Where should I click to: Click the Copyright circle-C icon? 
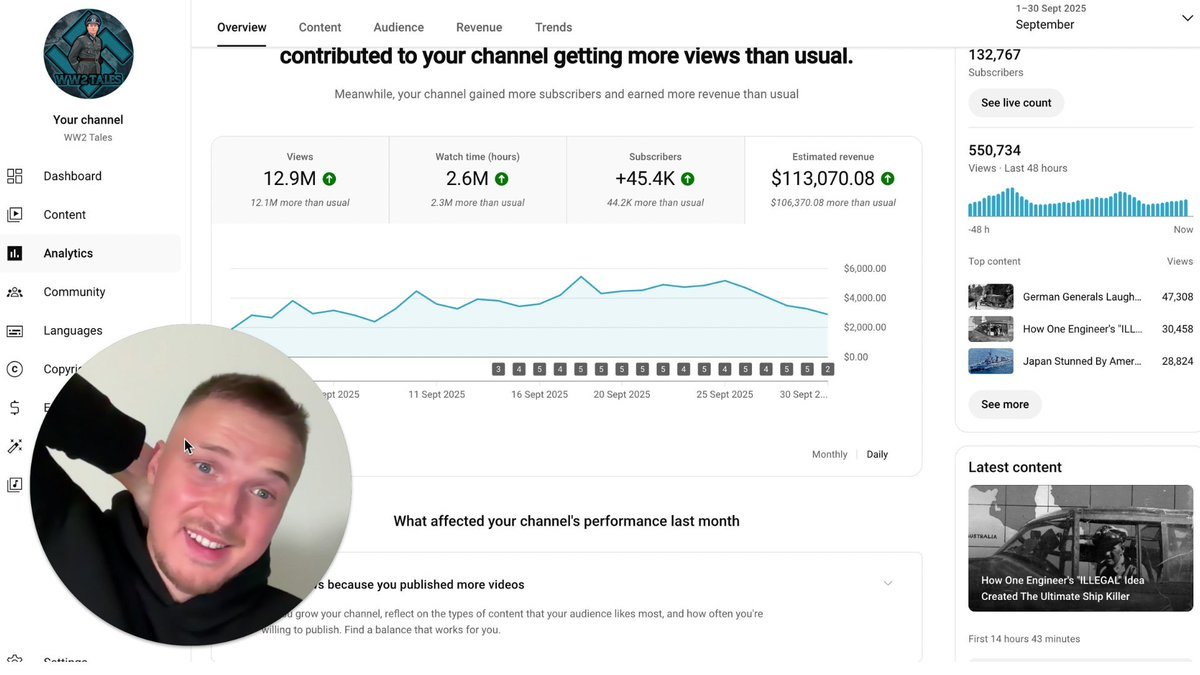[x=14, y=369]
